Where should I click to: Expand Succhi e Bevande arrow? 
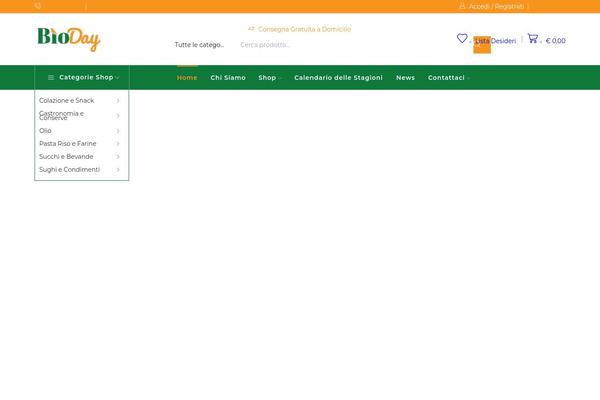118,157
